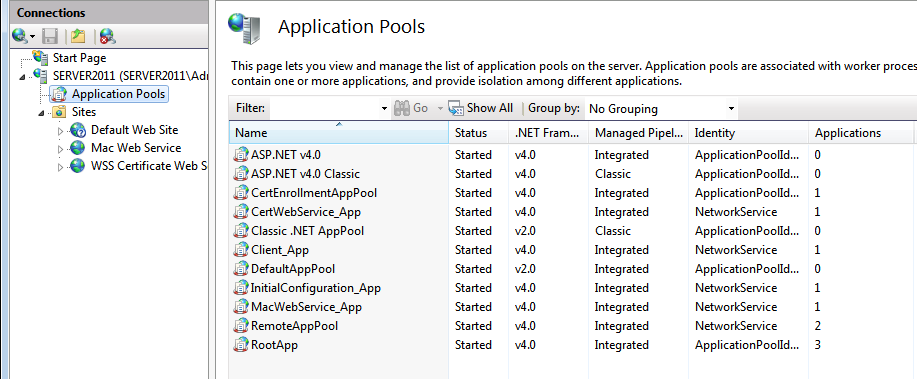Select the DefaultAppPool row name
The height and width of the screenshot is (379, 917).
pyautogui.click(x=292, y=269)
